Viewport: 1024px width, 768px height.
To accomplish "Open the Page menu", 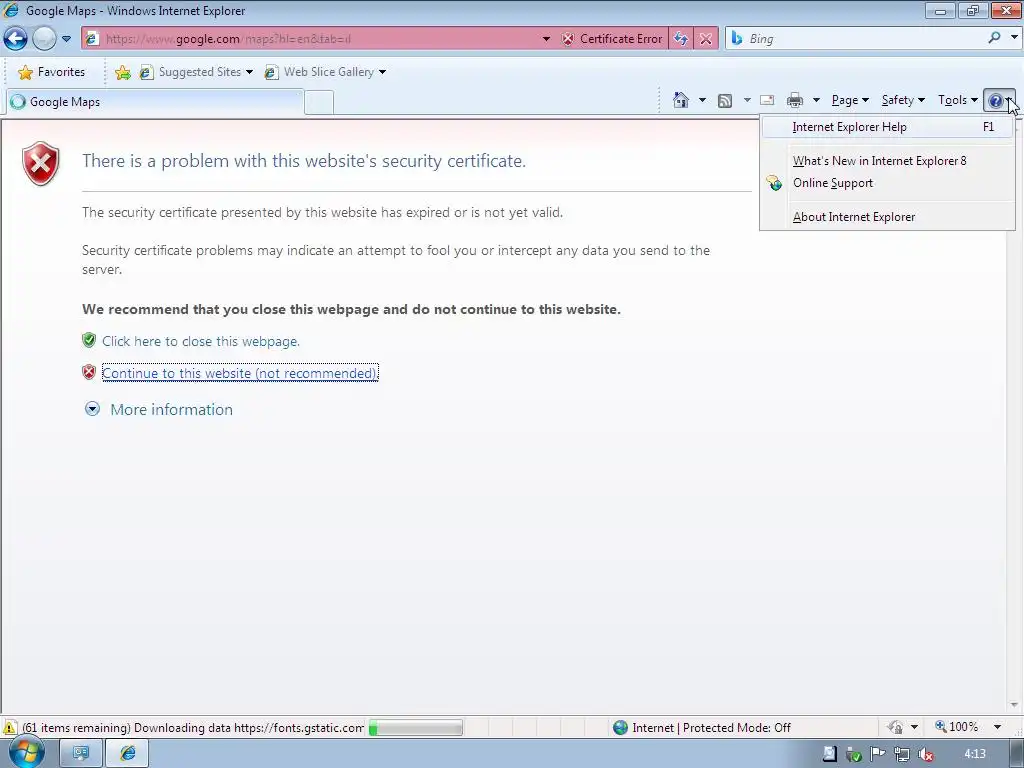I will [850, 100].
